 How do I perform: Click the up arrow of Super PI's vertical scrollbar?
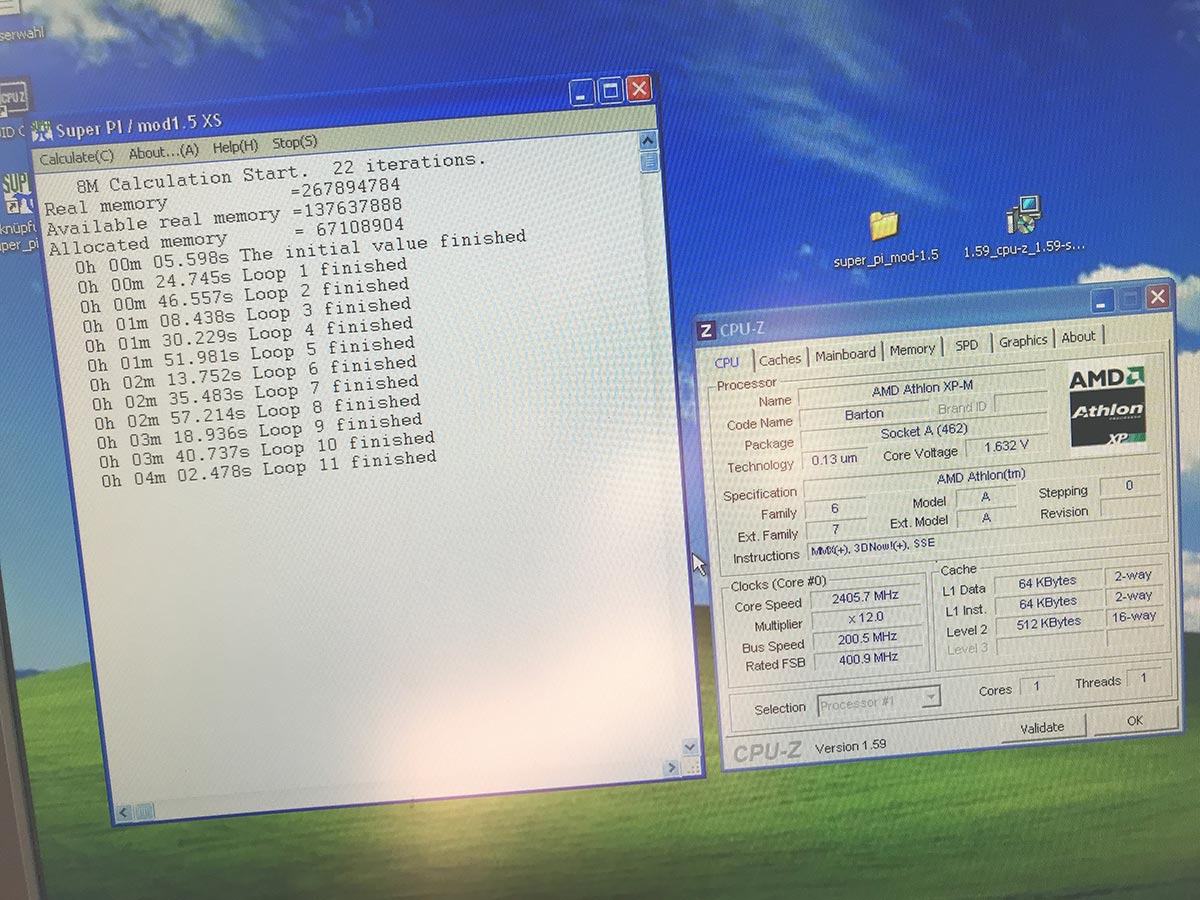click(648, 140)
